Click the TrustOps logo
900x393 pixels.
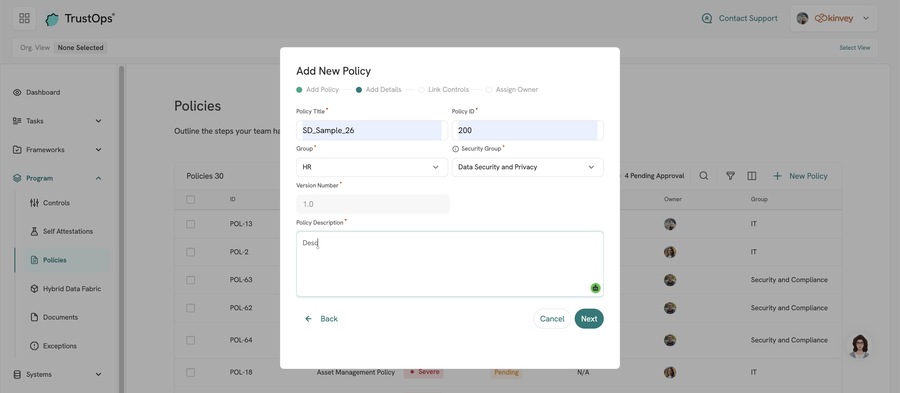(80, 18)
